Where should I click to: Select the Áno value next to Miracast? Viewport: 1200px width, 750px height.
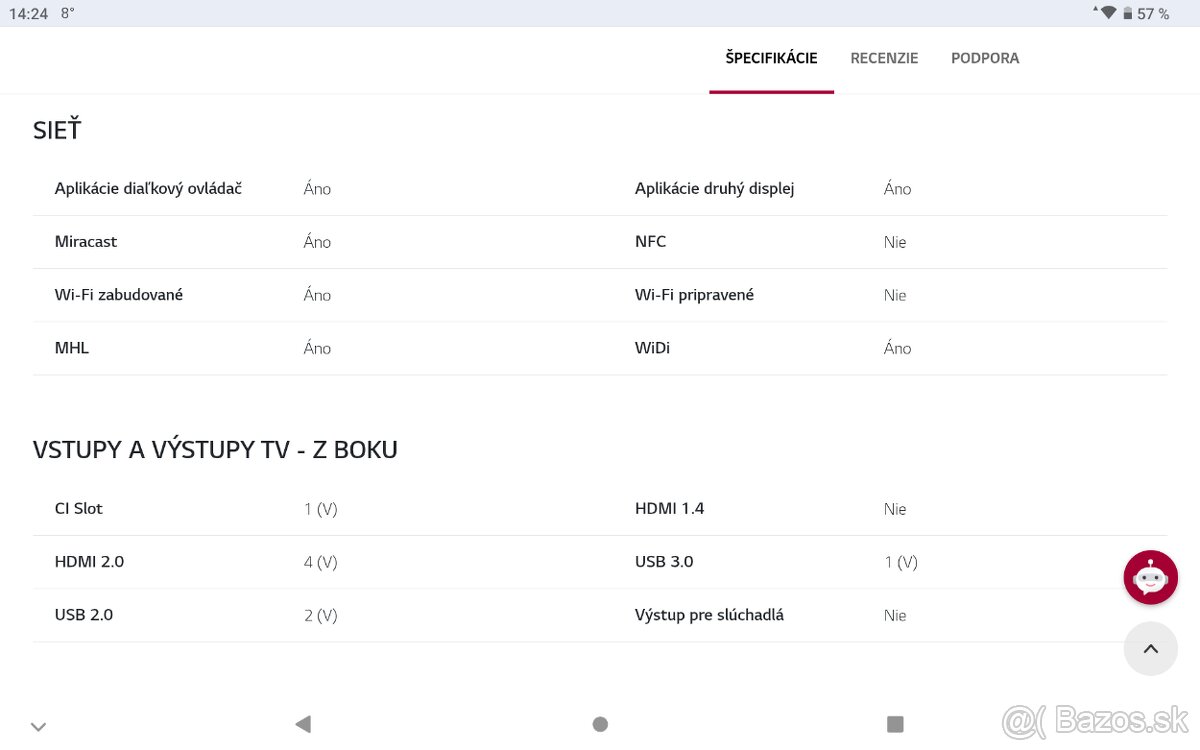316,241
